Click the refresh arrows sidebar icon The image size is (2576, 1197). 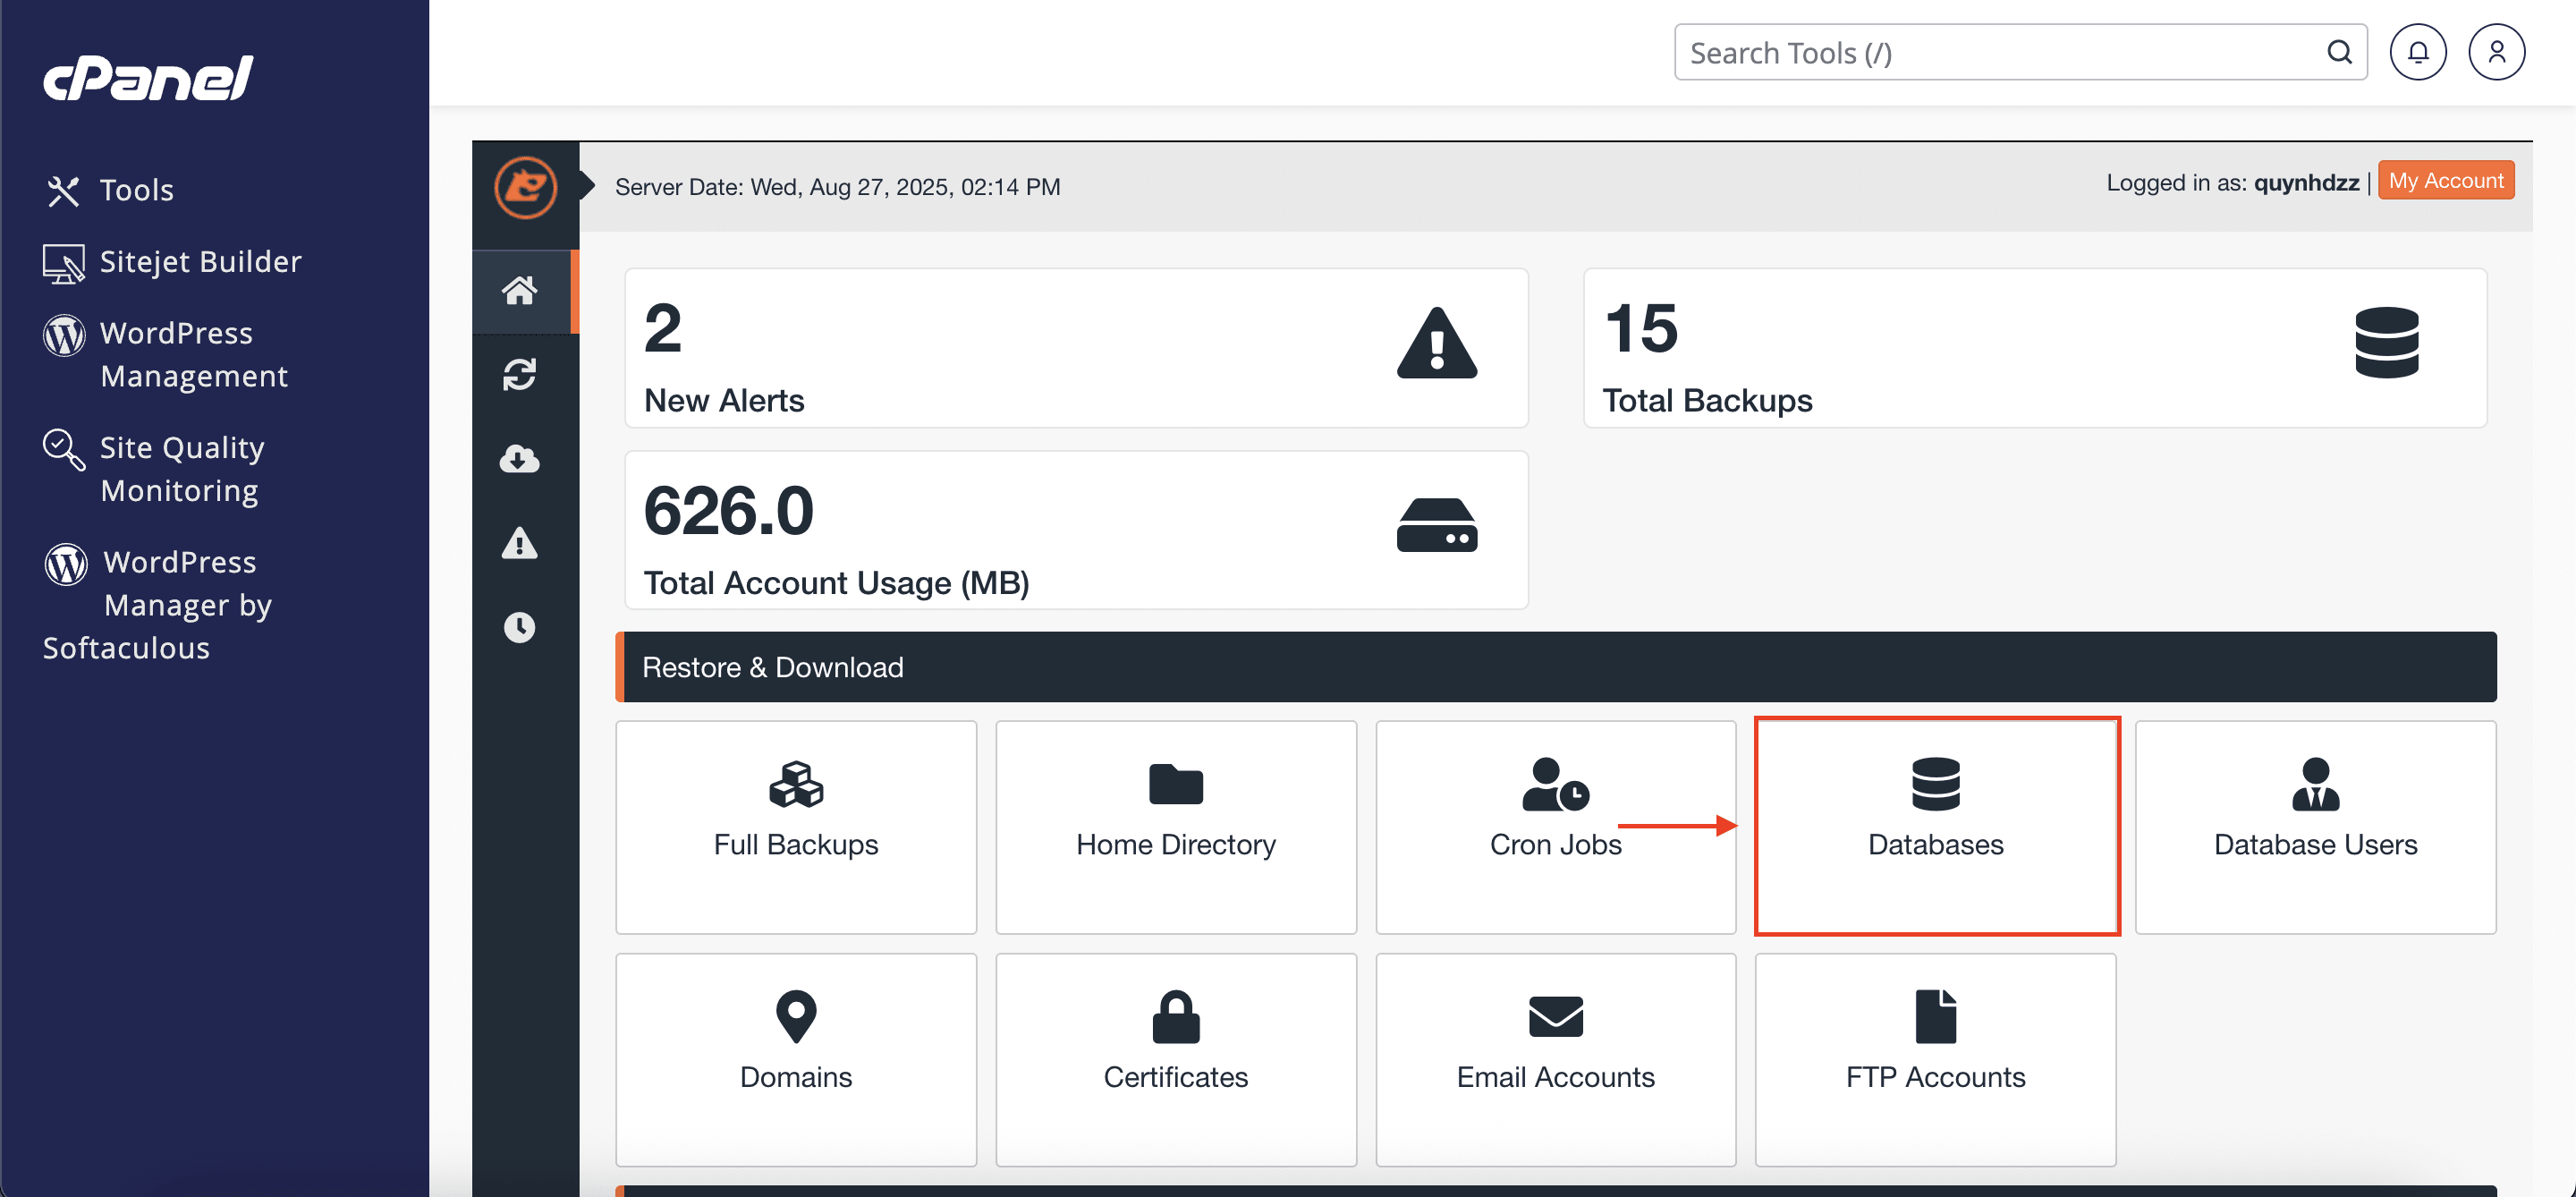pos(519,375)
